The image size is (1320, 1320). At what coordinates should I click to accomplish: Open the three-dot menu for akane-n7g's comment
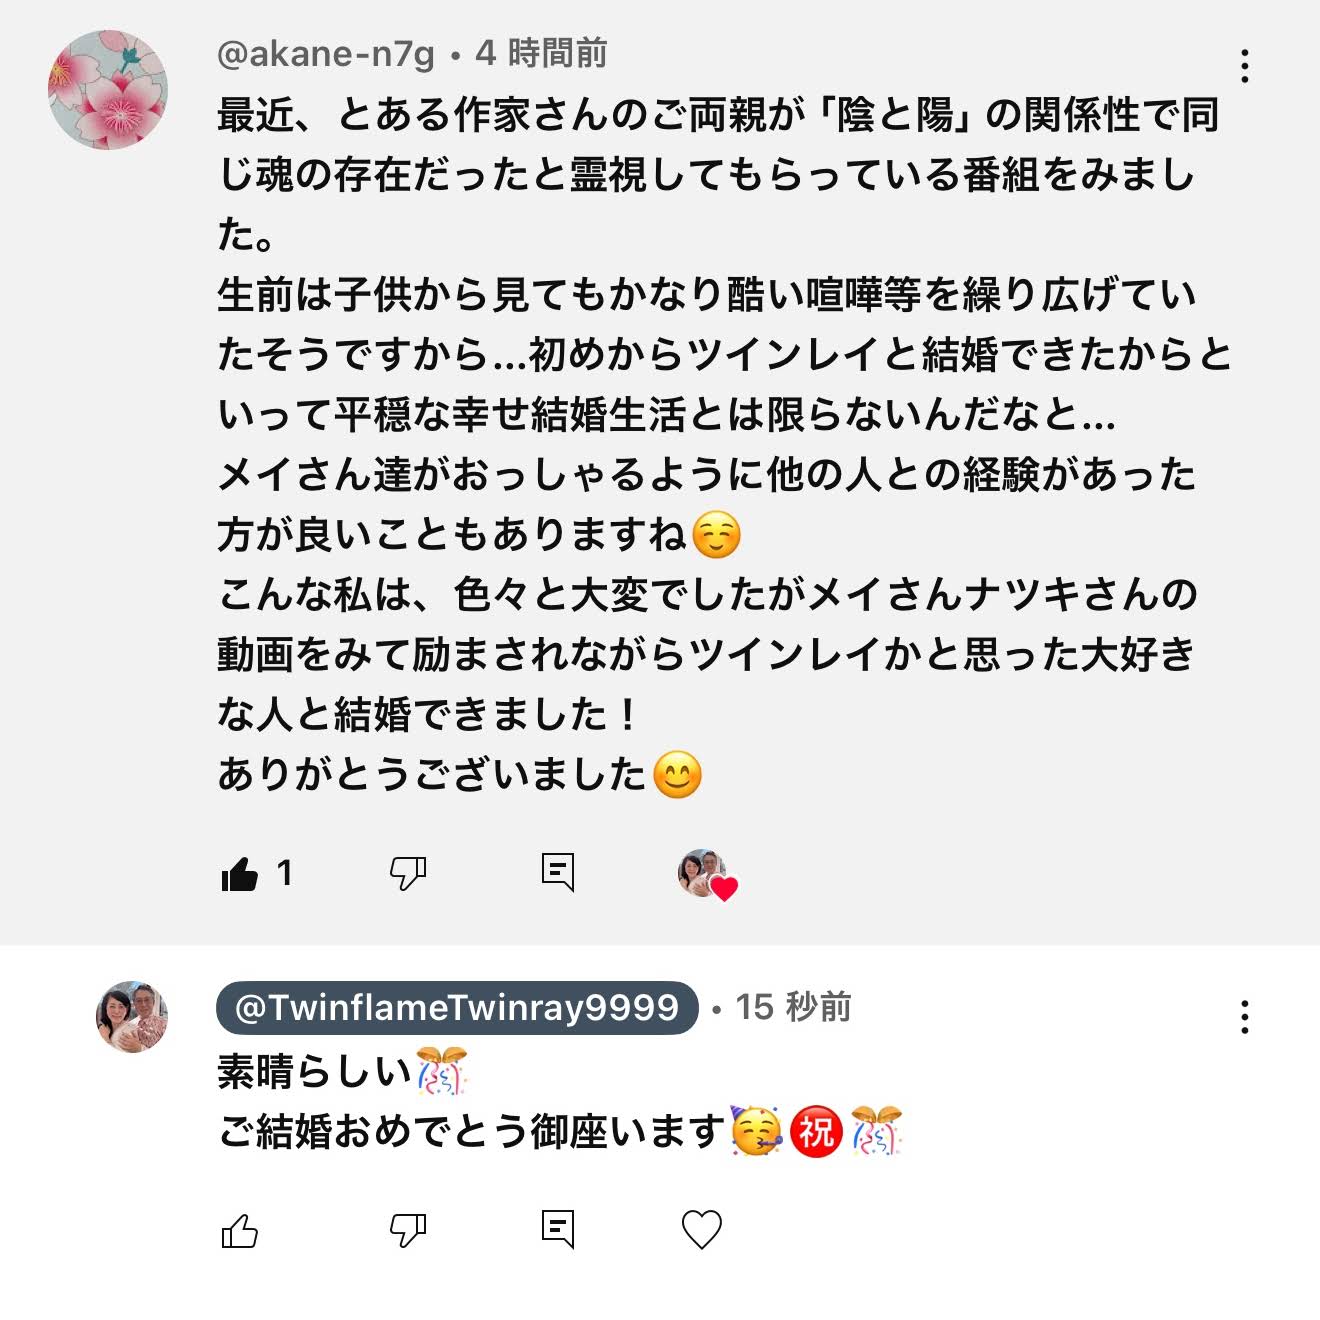tap(1244, 66)
